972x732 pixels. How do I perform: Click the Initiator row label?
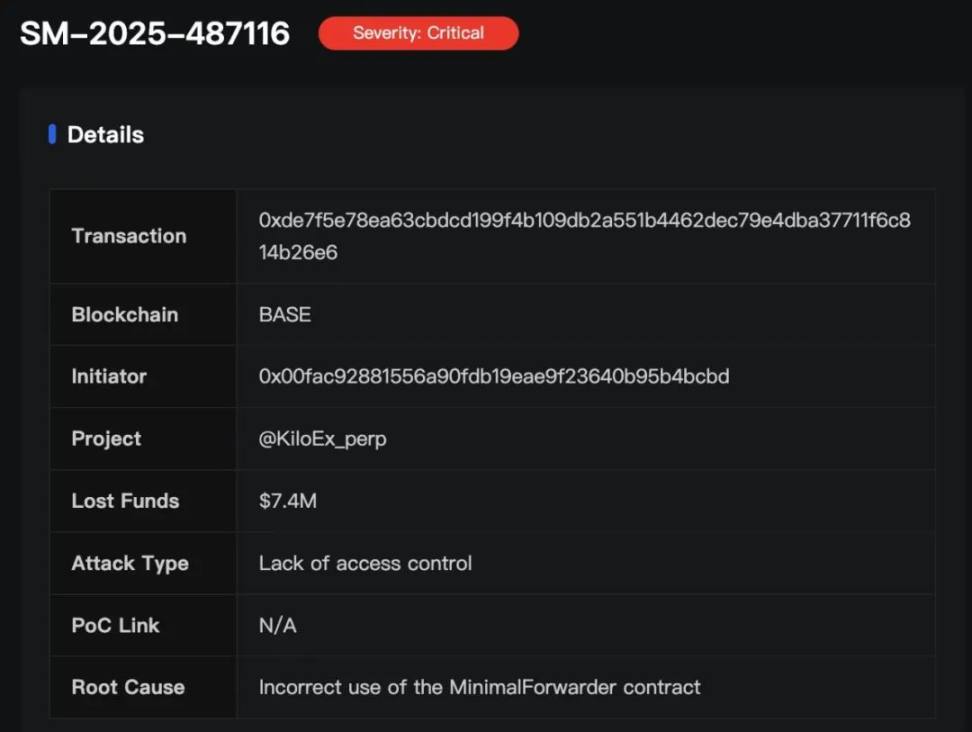click(109, 377)
